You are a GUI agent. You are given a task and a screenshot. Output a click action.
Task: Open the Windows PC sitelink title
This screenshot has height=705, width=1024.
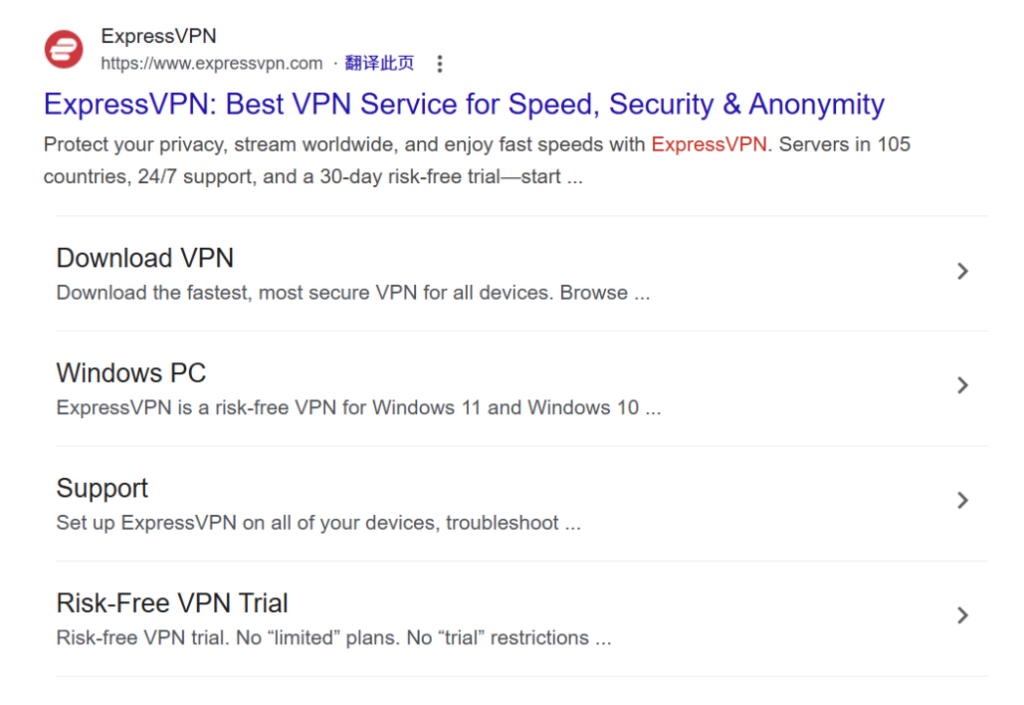[x=131, y=373]
